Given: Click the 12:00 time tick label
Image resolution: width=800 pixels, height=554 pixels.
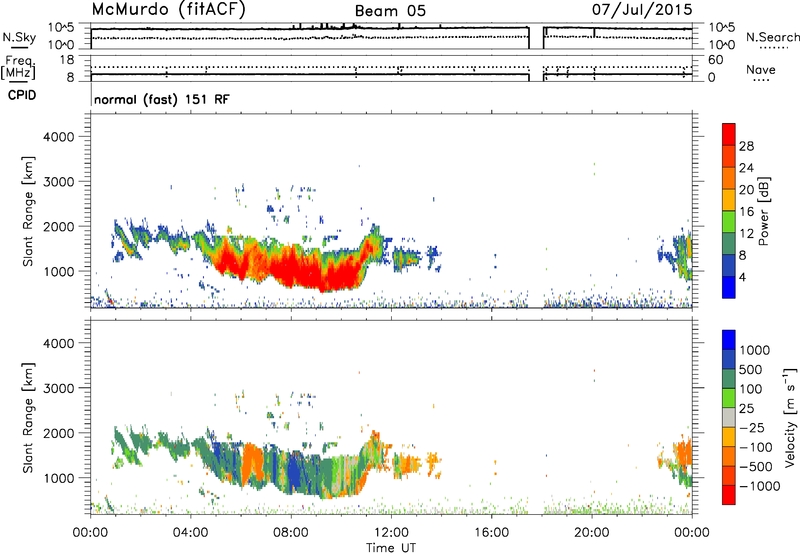Looking at the screenshot, I should 391,533.
